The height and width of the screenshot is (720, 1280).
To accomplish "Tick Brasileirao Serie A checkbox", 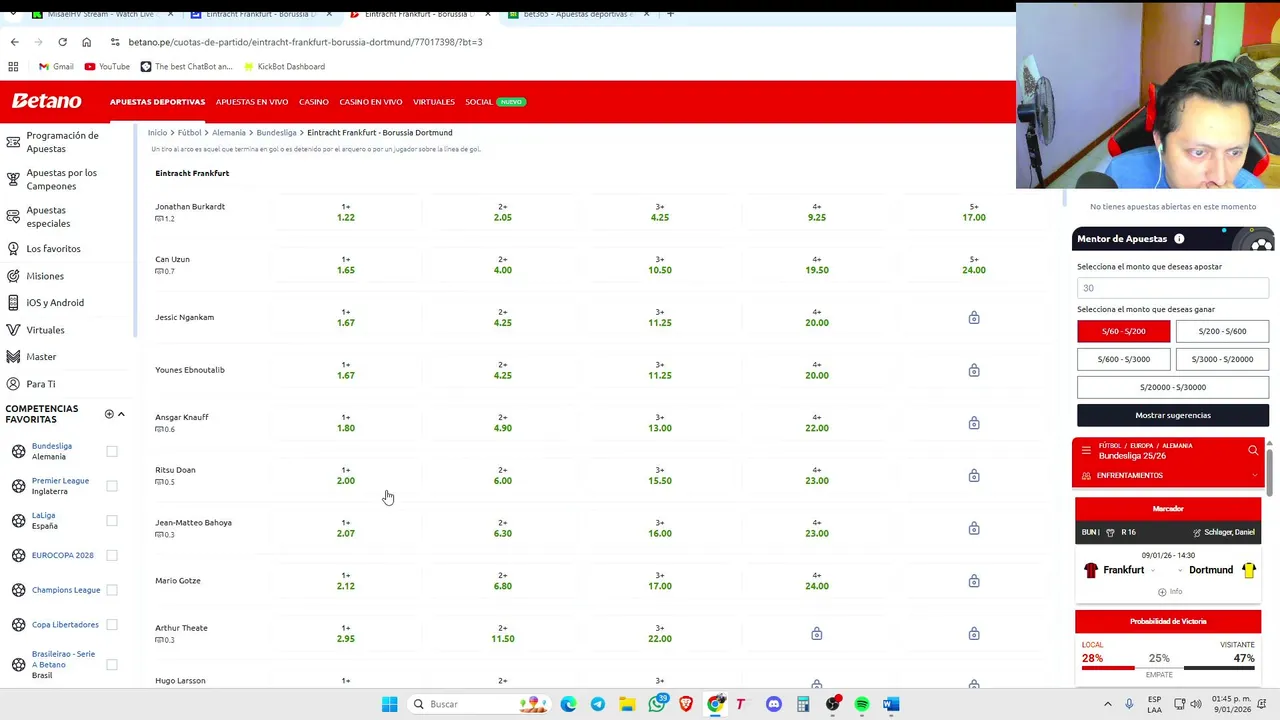I will coord(112,664).
